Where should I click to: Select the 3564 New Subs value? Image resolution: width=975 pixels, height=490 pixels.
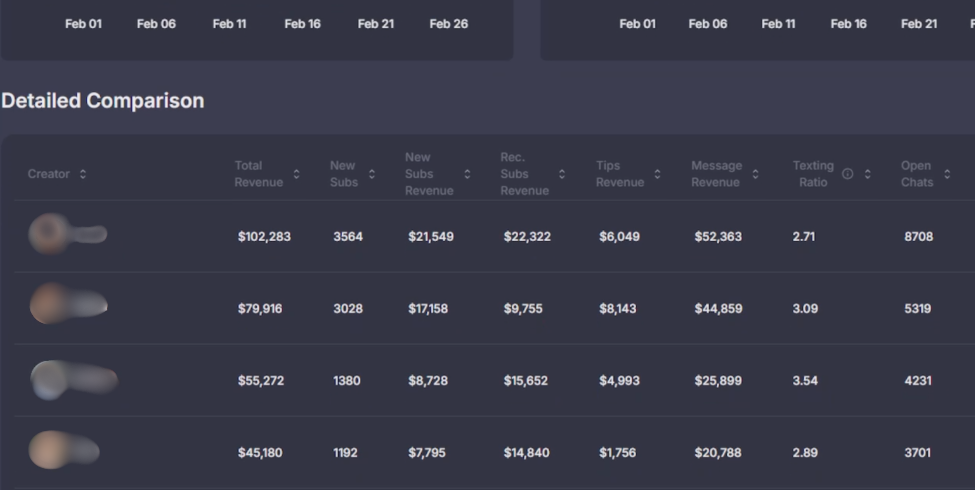[348, 237]
